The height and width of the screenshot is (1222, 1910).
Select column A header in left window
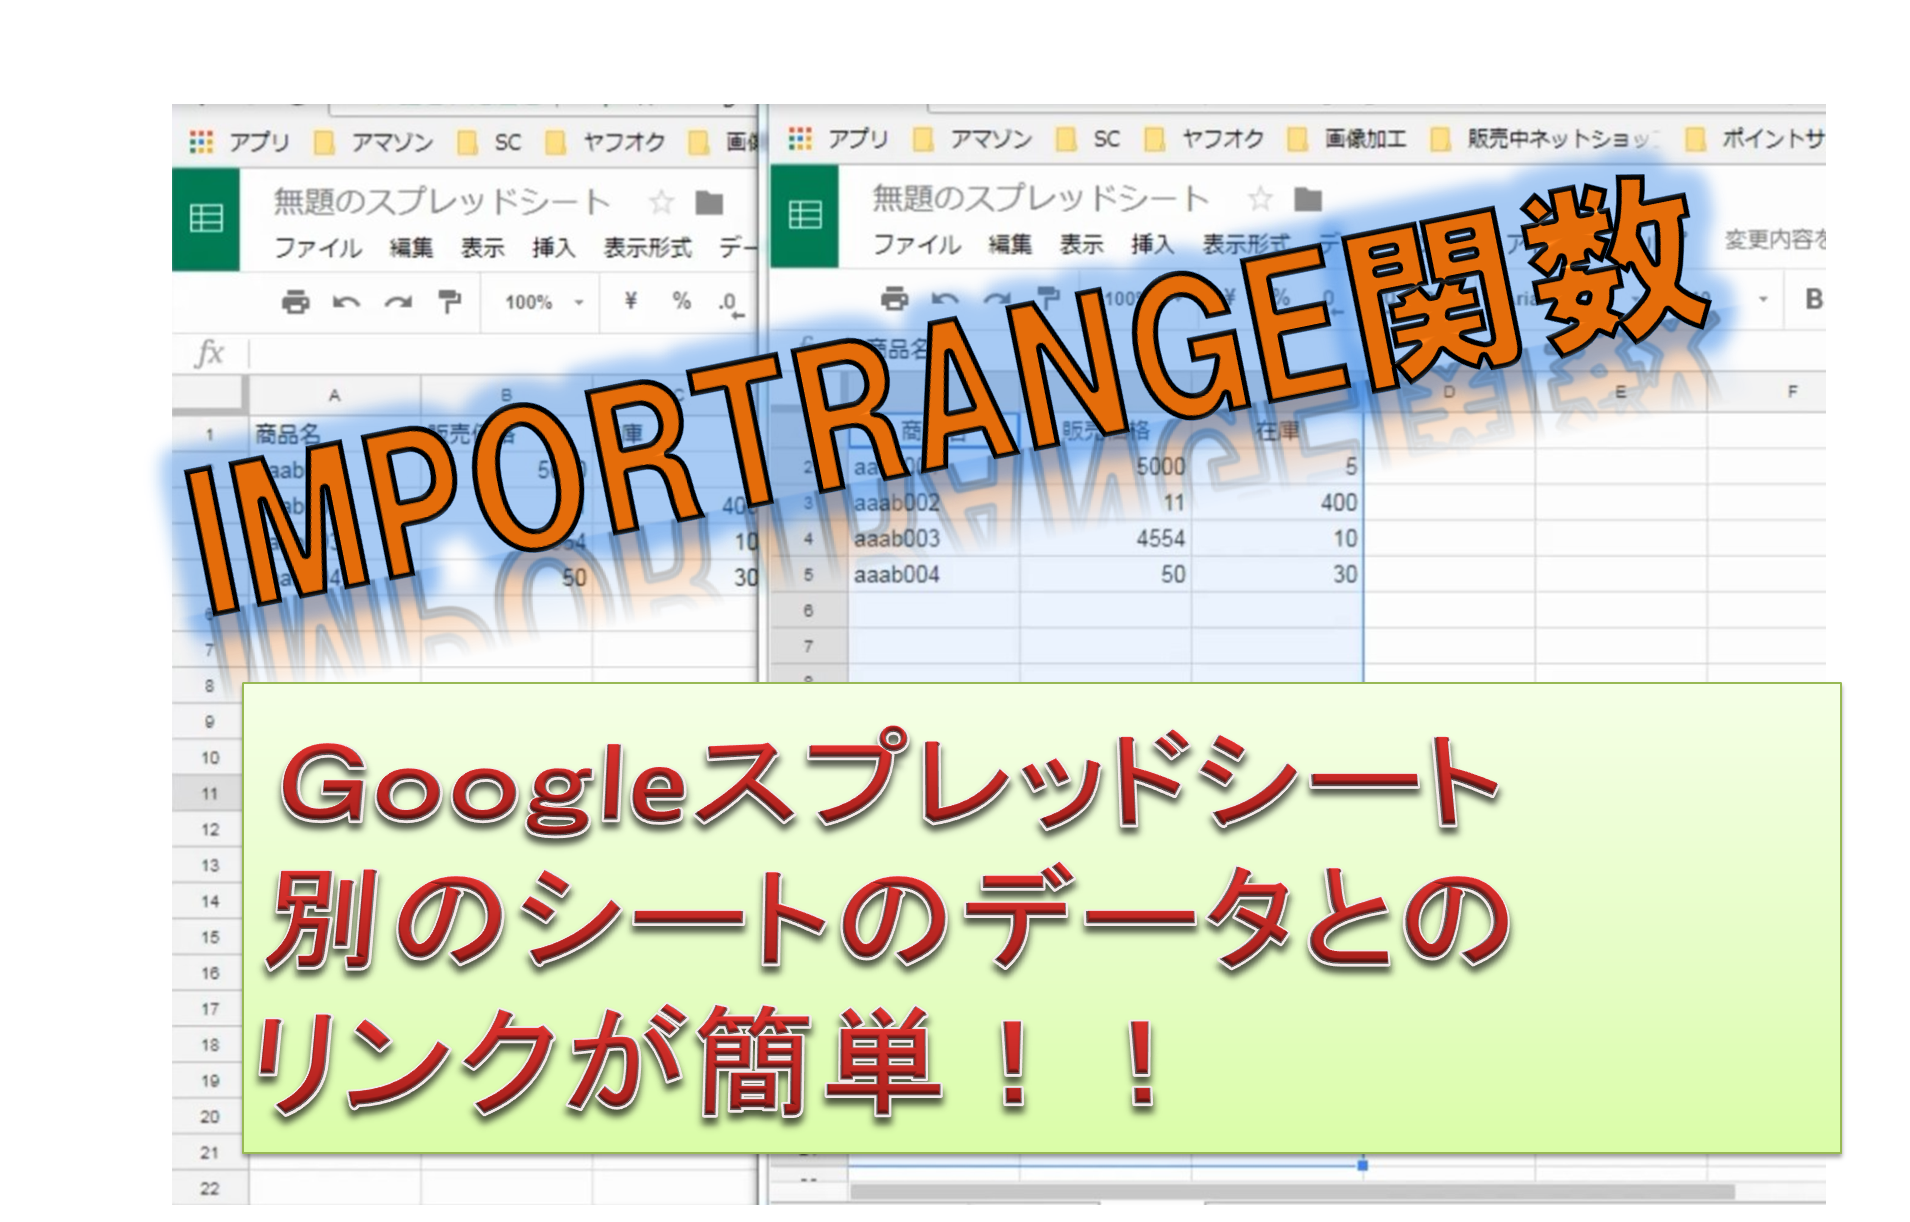(x=334, y=395)
